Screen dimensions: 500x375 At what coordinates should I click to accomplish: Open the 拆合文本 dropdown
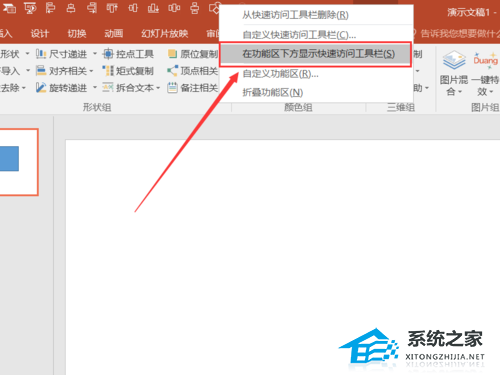coord(158,88)
